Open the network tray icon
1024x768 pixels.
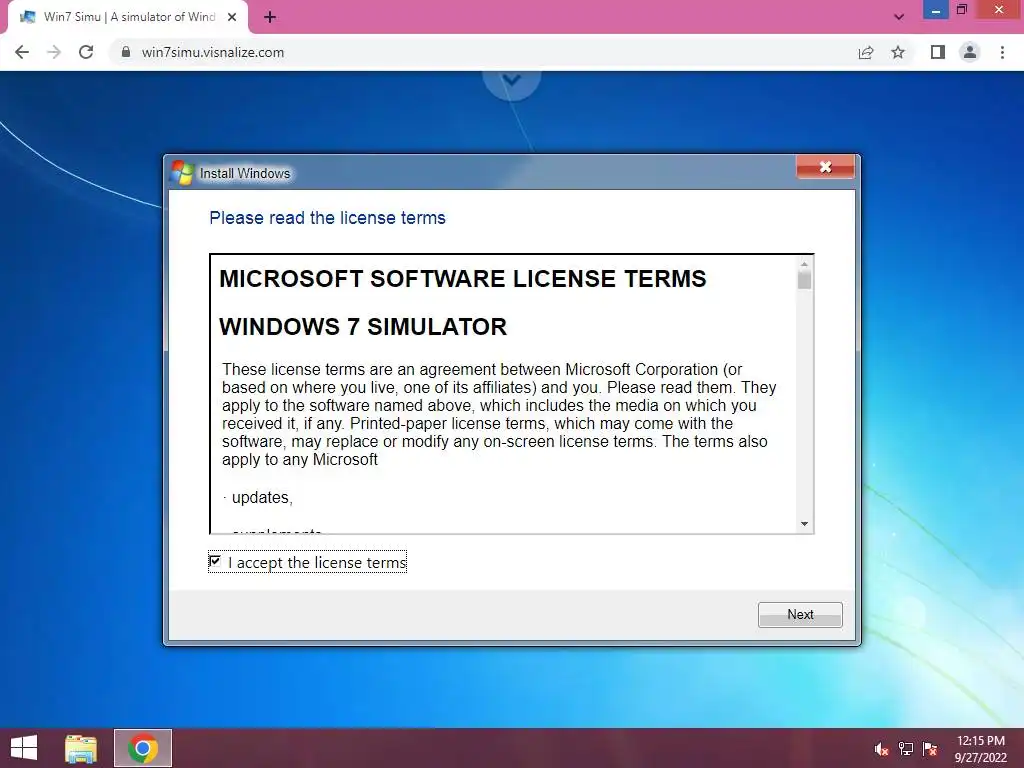tap(906, 749)
